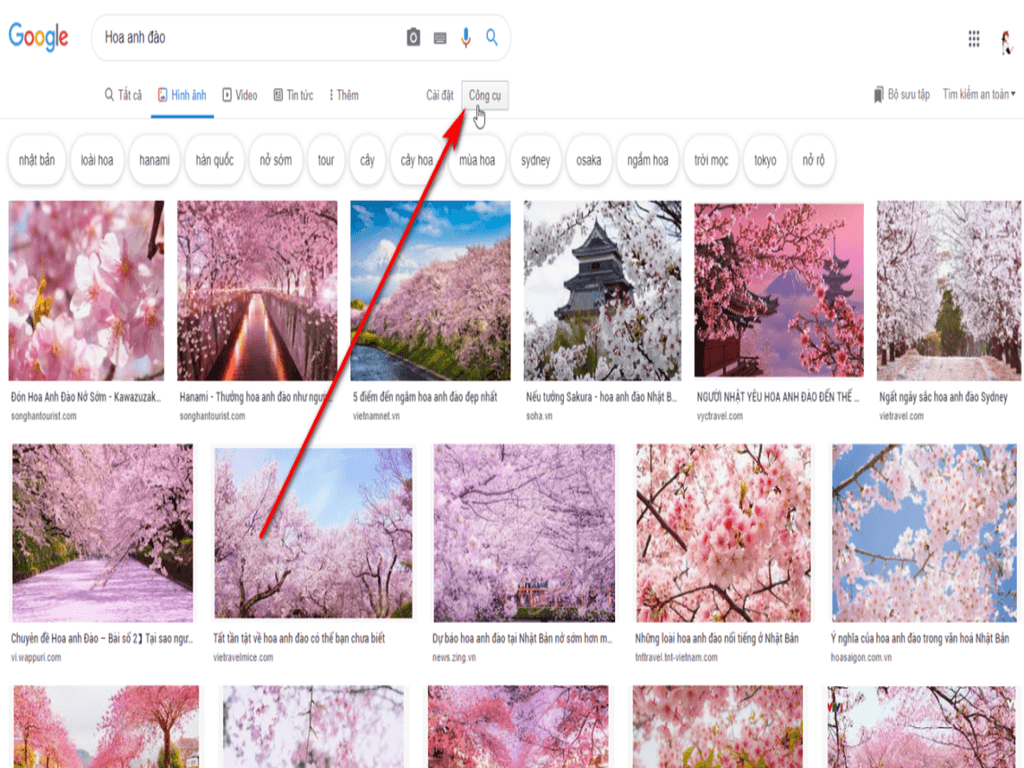Click the Công cụ tools button
Screen dimensions: 1024x768
485,96
